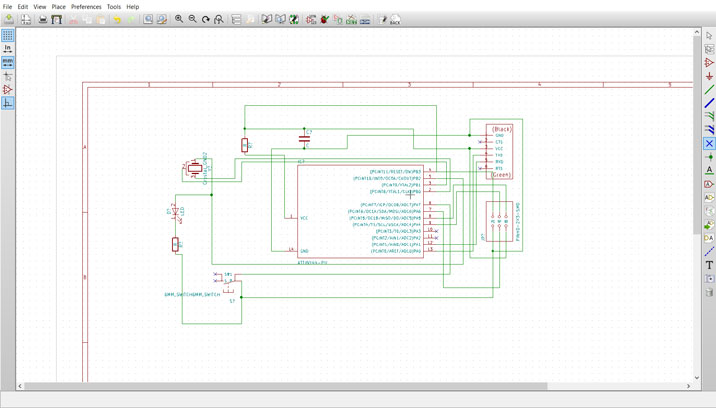Select the Place no-connect flag X tool

pyautogui.click(x=709, y=143)
